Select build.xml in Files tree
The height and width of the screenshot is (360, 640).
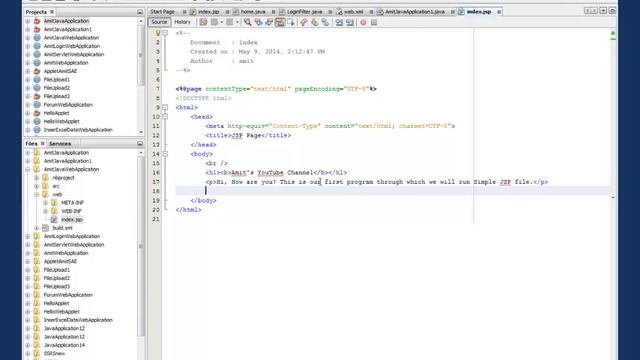(x=62, y=228)
